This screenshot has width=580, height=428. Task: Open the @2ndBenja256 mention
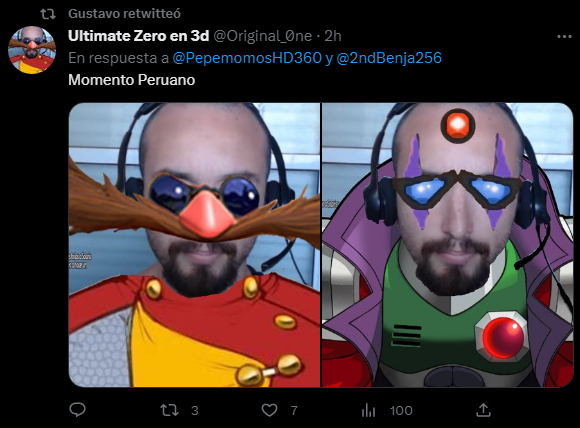click(x=389, y=58)
